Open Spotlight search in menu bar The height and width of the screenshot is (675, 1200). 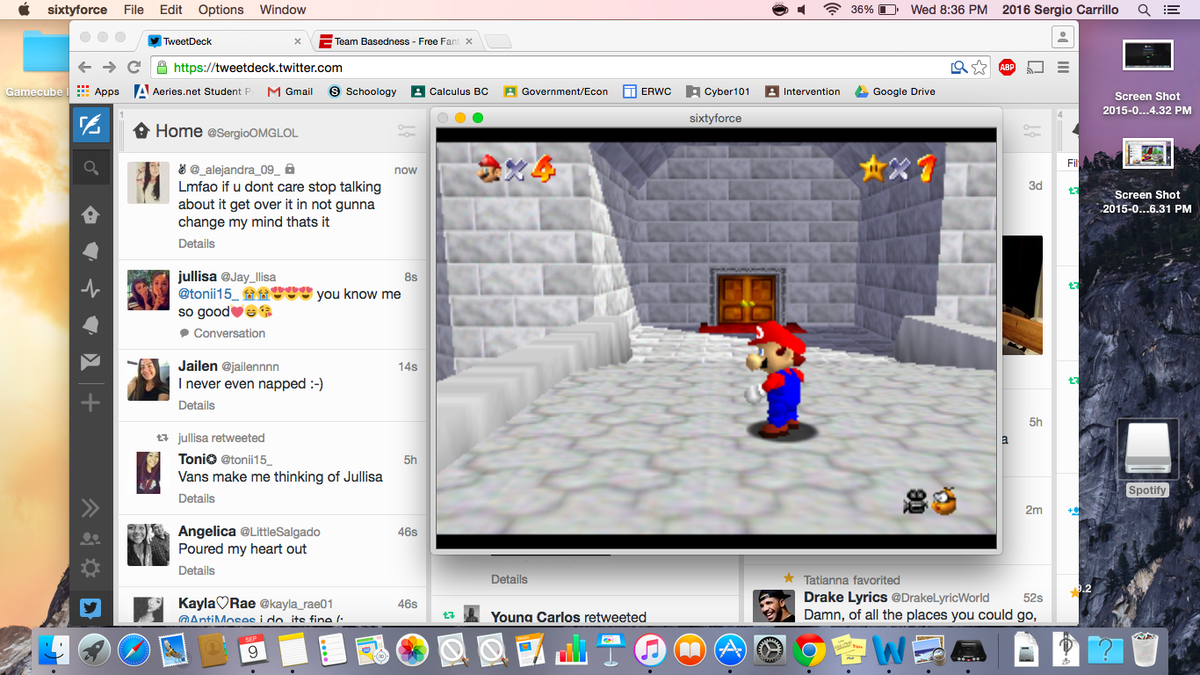(1144, 10)
